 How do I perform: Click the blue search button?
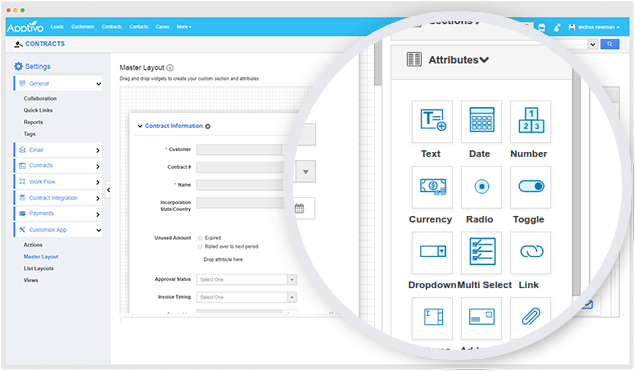[609, 44]
